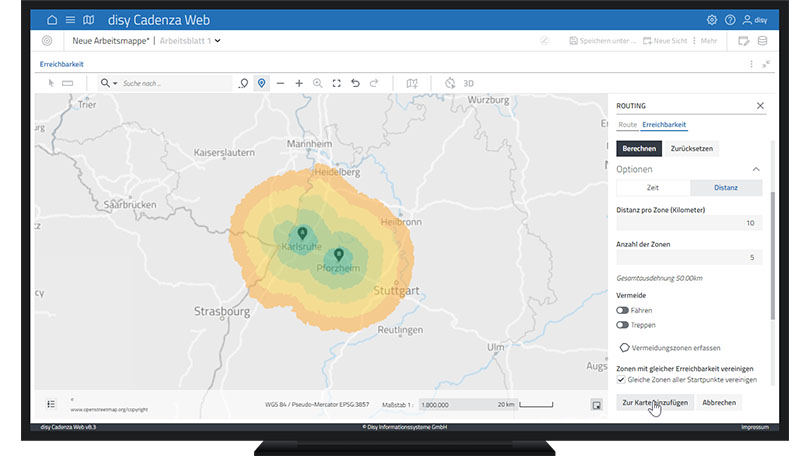
Task: Open the disy user account menu
Action: point(755,20)
